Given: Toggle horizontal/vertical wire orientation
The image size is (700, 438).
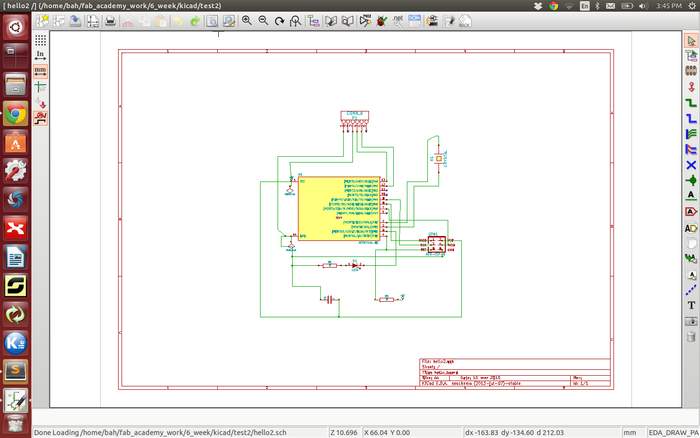Looking at the screenshot, I should 41,118.
